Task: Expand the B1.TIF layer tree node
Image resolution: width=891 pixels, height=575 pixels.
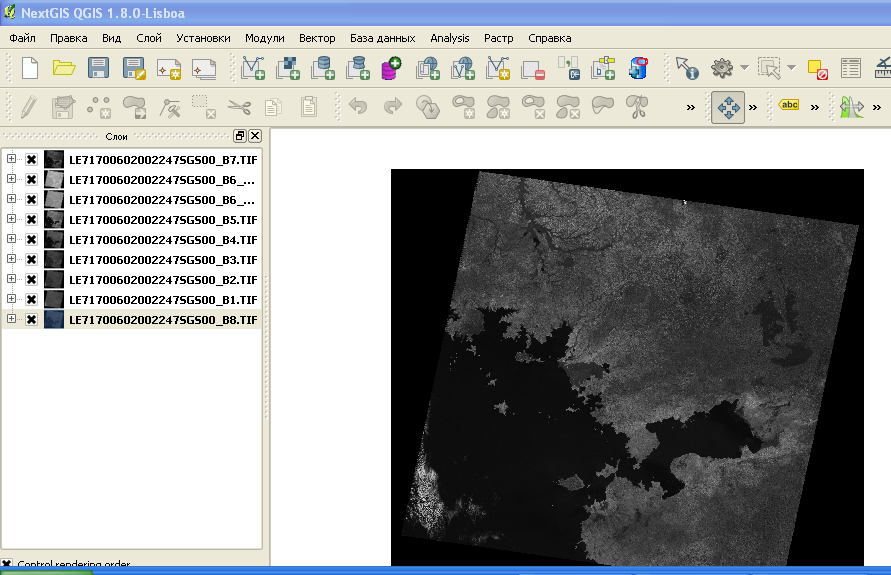Action: (x=12, y=299)
